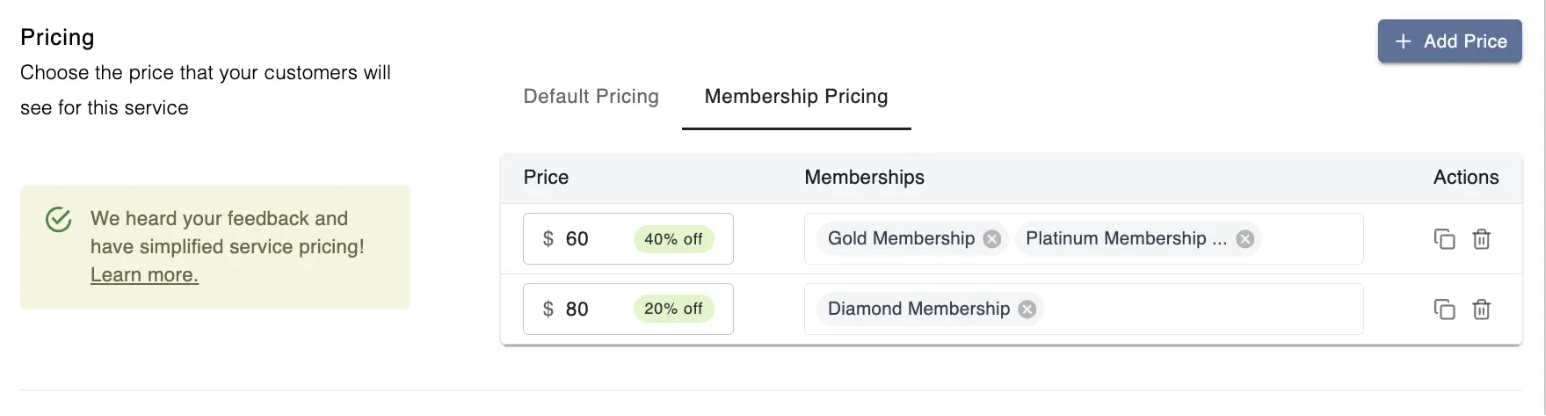This screenshot has width=1546, height=416.
Task: Switch to Default Pricing tab
Action: point(591,97)
